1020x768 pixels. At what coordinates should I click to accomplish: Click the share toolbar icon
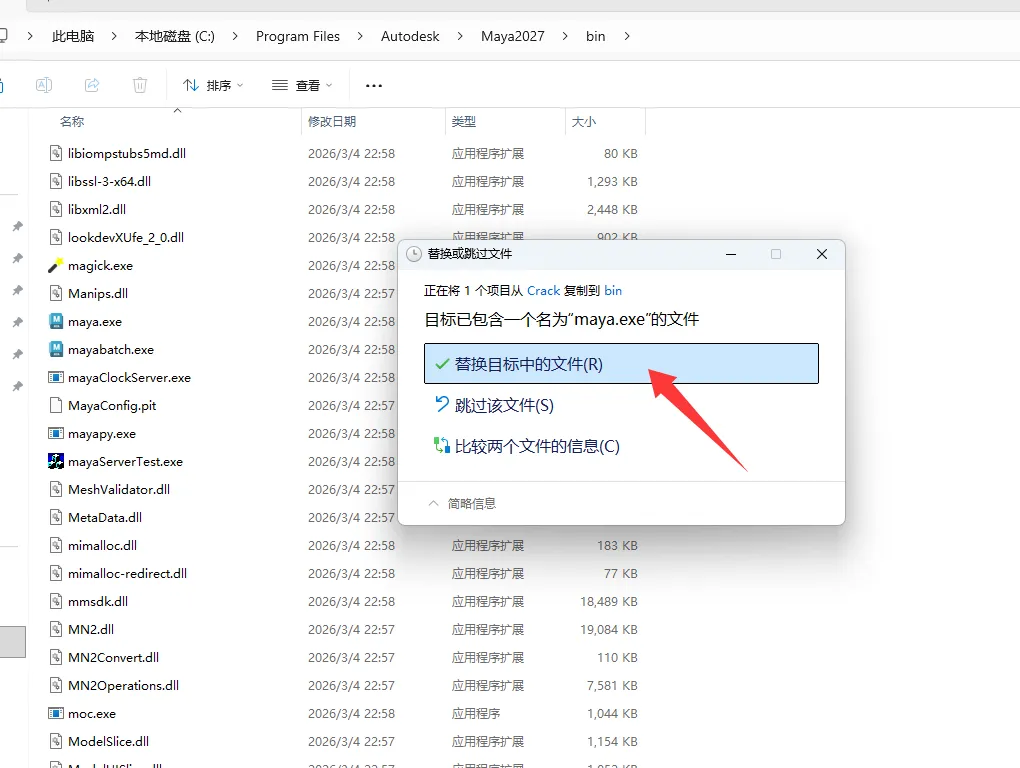click(x=92, y=85)
